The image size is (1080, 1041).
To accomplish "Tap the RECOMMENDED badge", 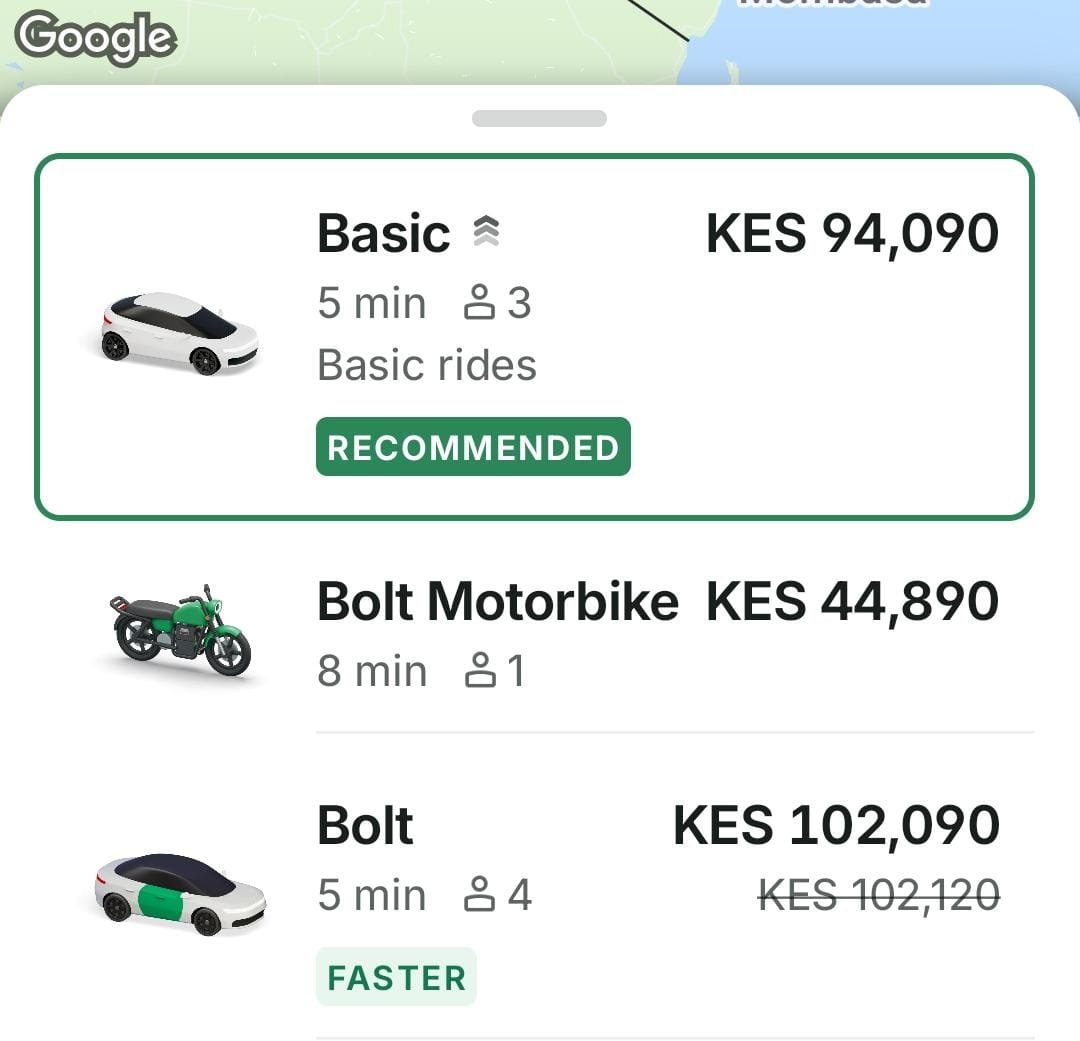I will pyautogui.click(x=473, y=446).
